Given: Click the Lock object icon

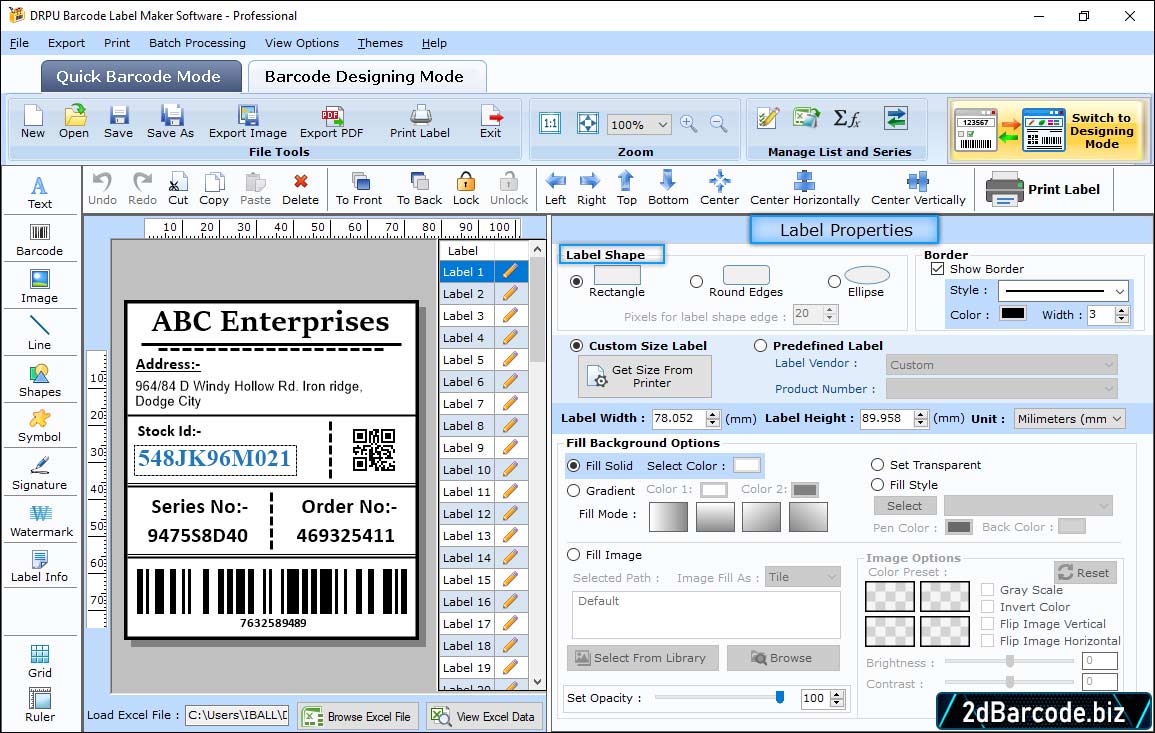Looking at the screenshot, I should 466,189.
